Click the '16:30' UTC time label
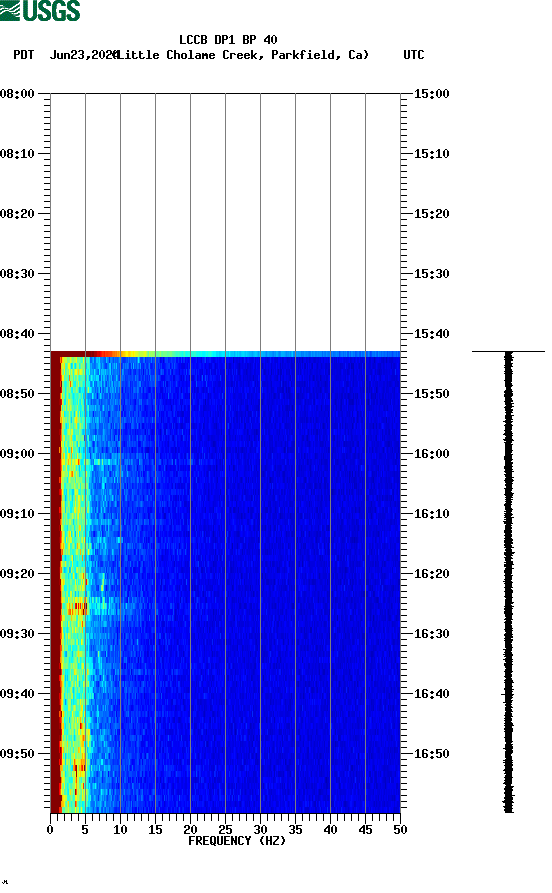The height and width of the screenshot is (893, 552). point(431,634)
